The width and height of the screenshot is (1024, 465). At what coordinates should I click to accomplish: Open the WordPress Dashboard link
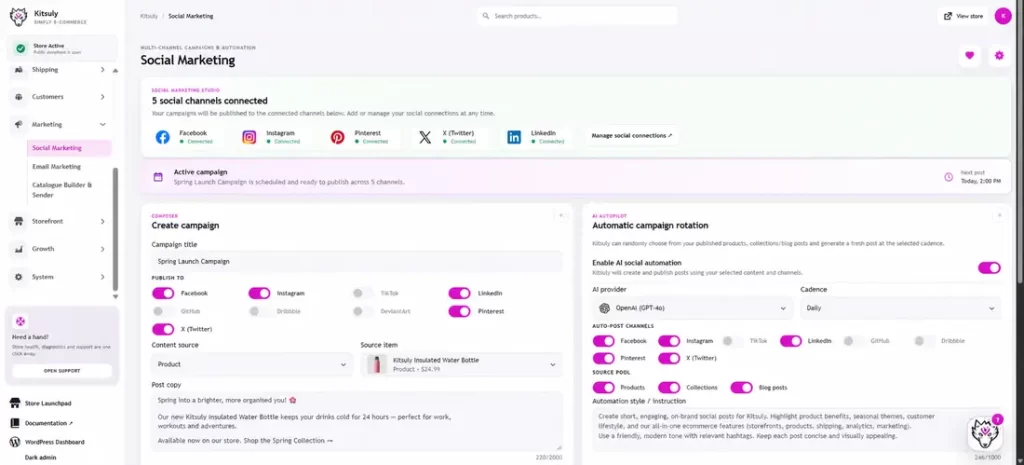point(55,442)
